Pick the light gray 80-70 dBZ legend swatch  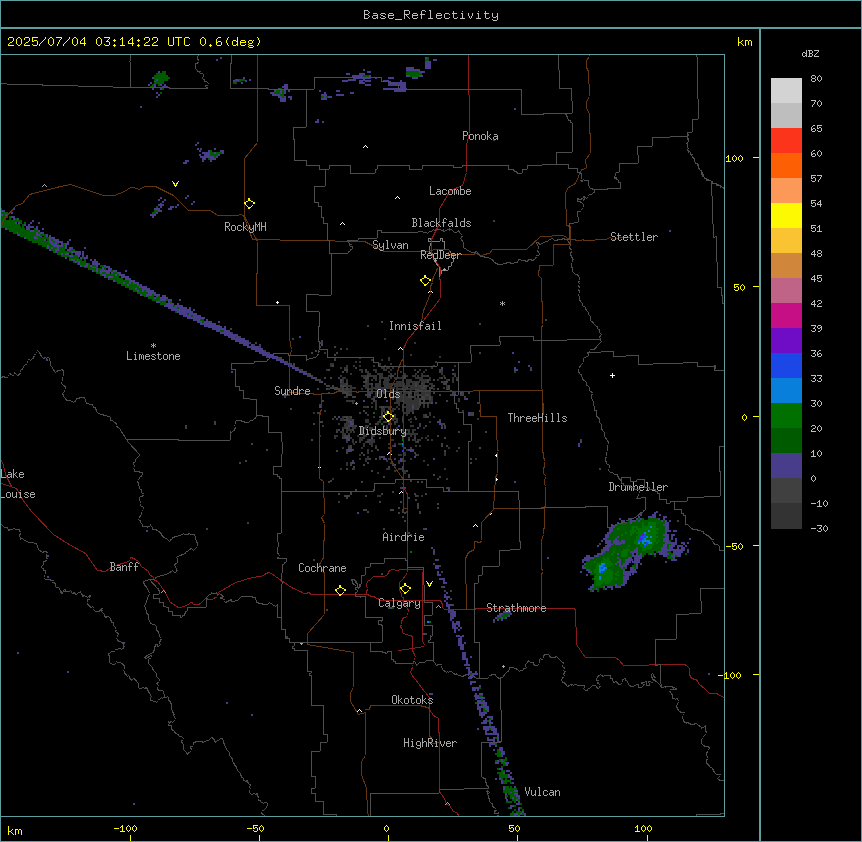786,90
